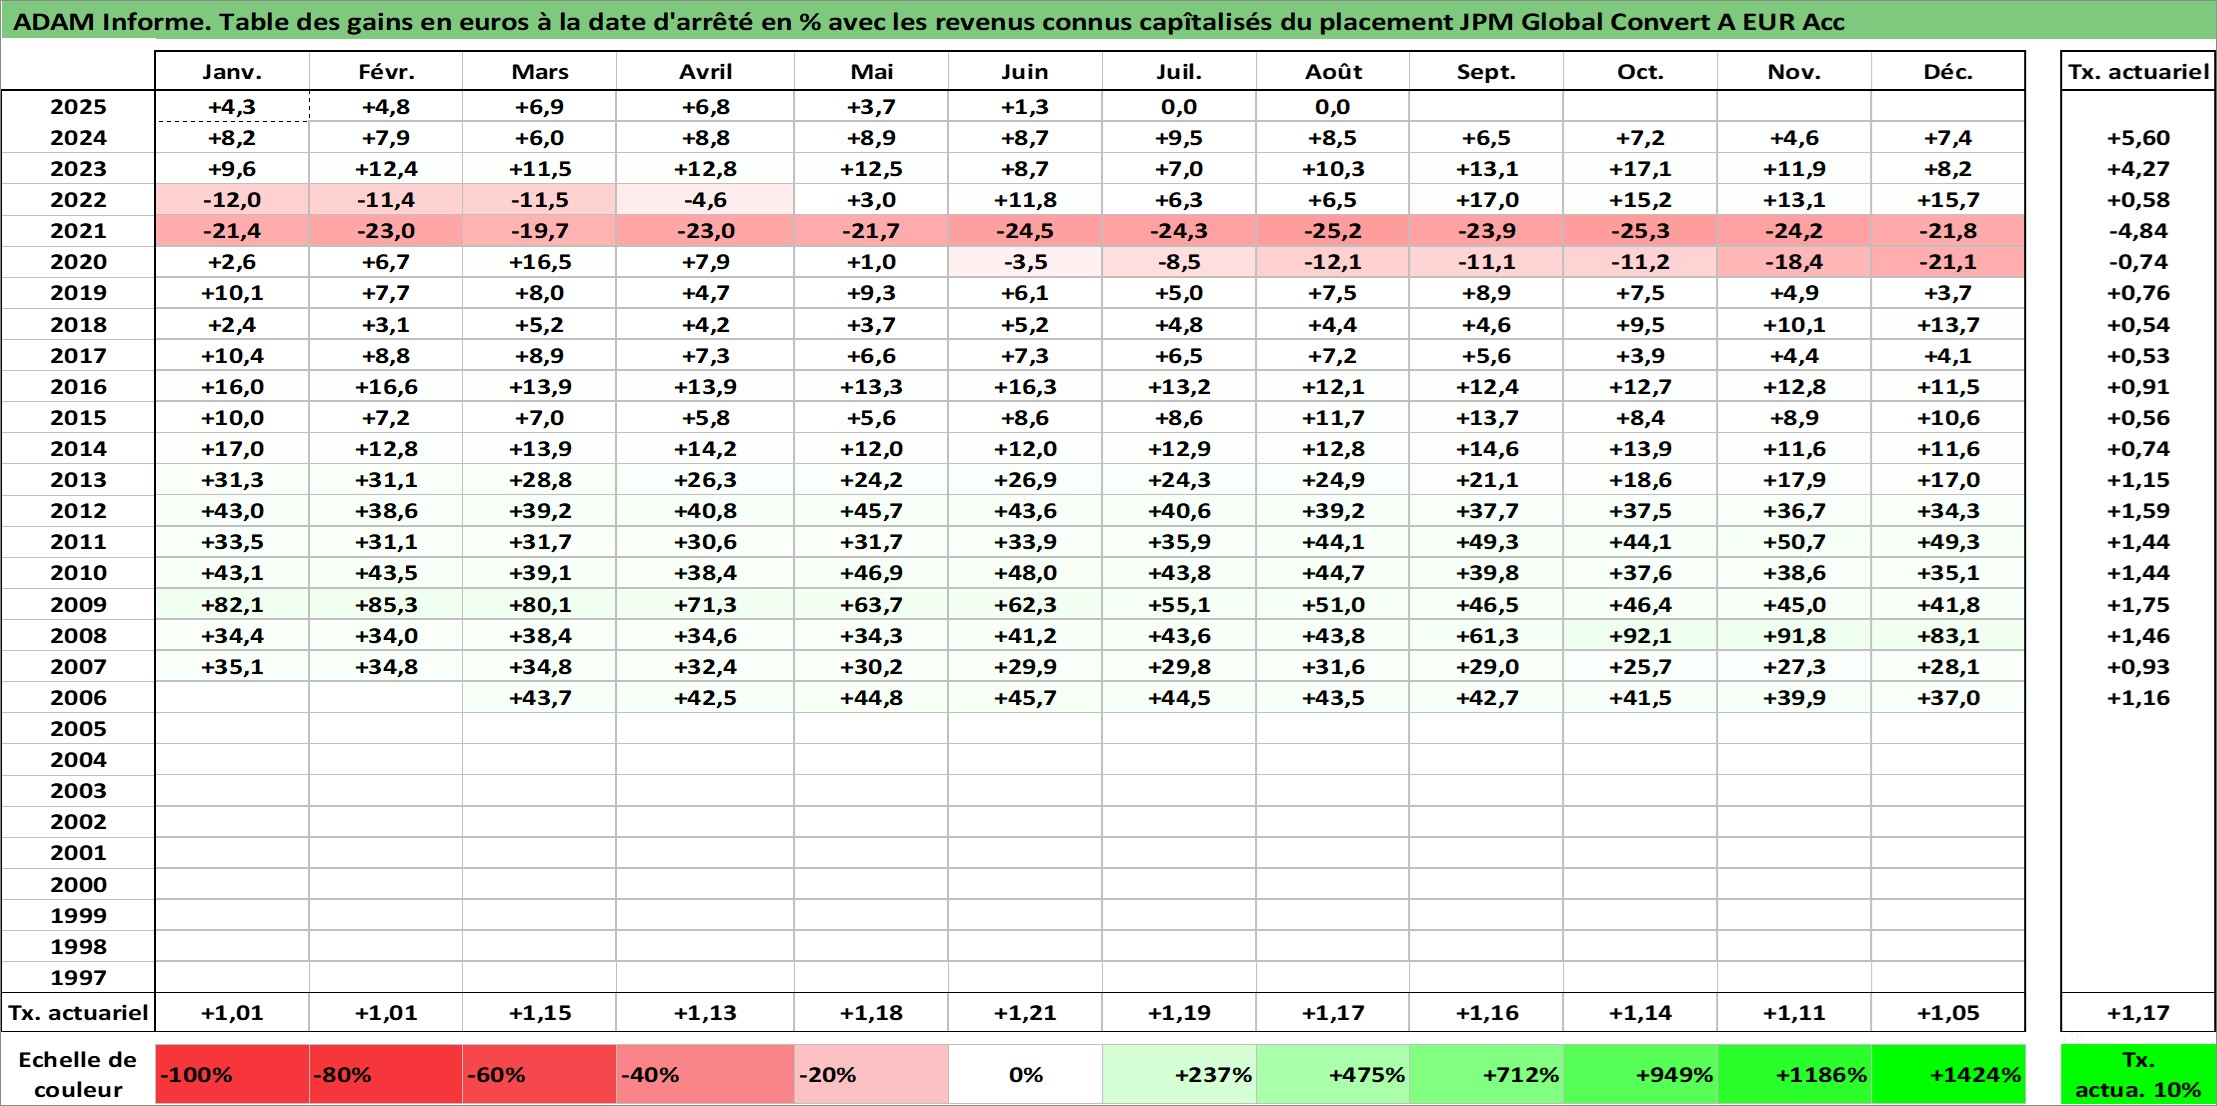Click the Echelle de couleur label
Viewport: 2217px width, 1106px height.
(78, 1075)
